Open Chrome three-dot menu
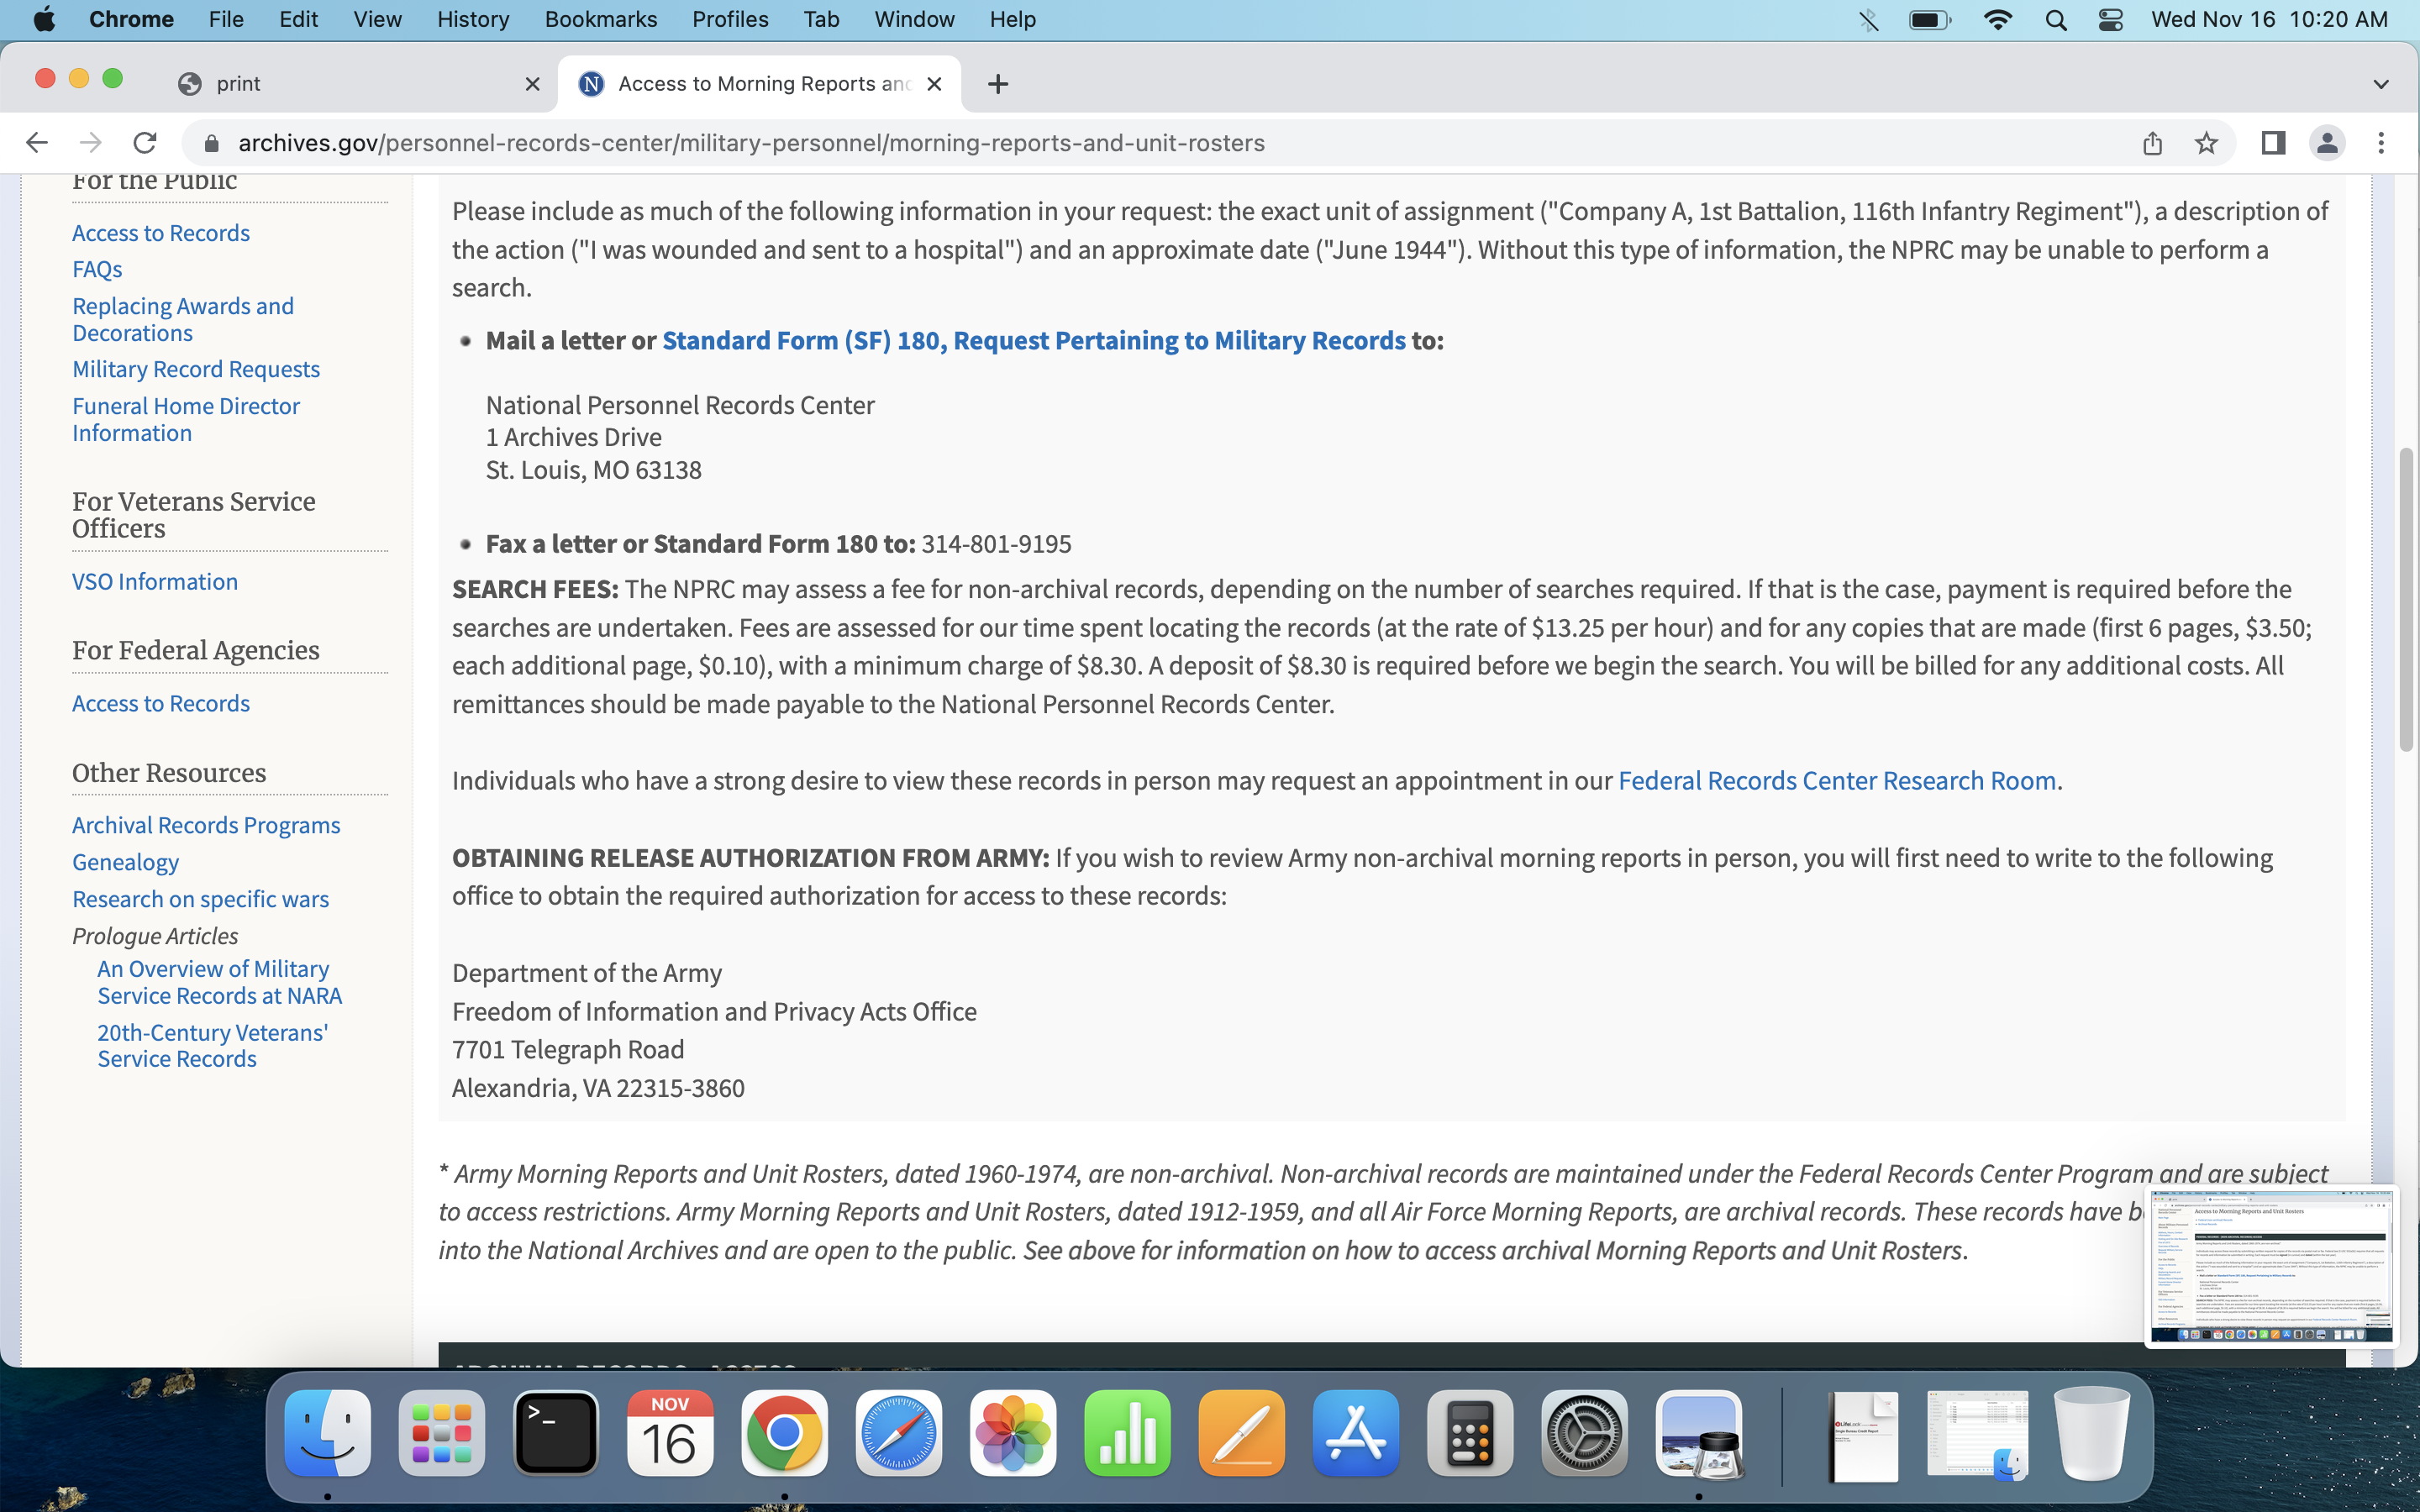This screenshot has height=1512, width=2420. [2381, 143]
